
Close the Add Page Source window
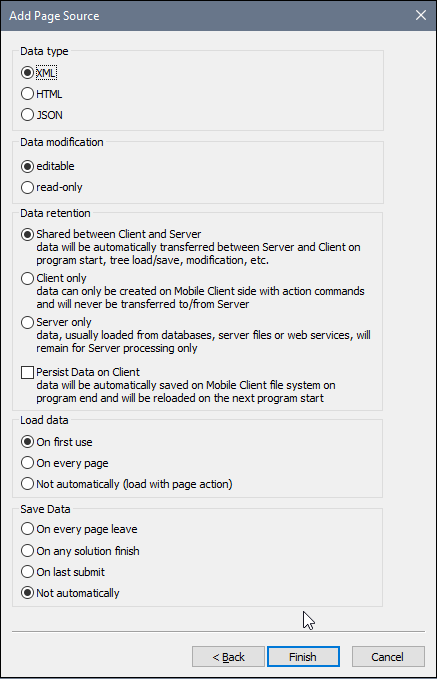pyautogui.click(x=421, y=16)
